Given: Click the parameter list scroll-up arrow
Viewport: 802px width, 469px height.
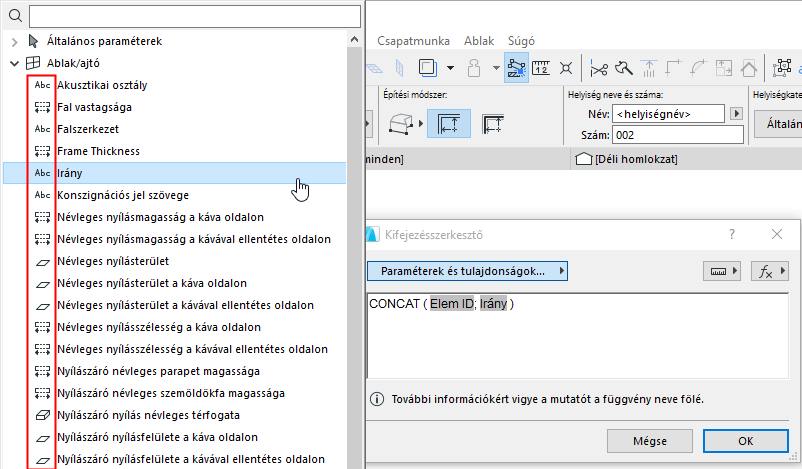Looking at the screenshot, I should point(354,39).
